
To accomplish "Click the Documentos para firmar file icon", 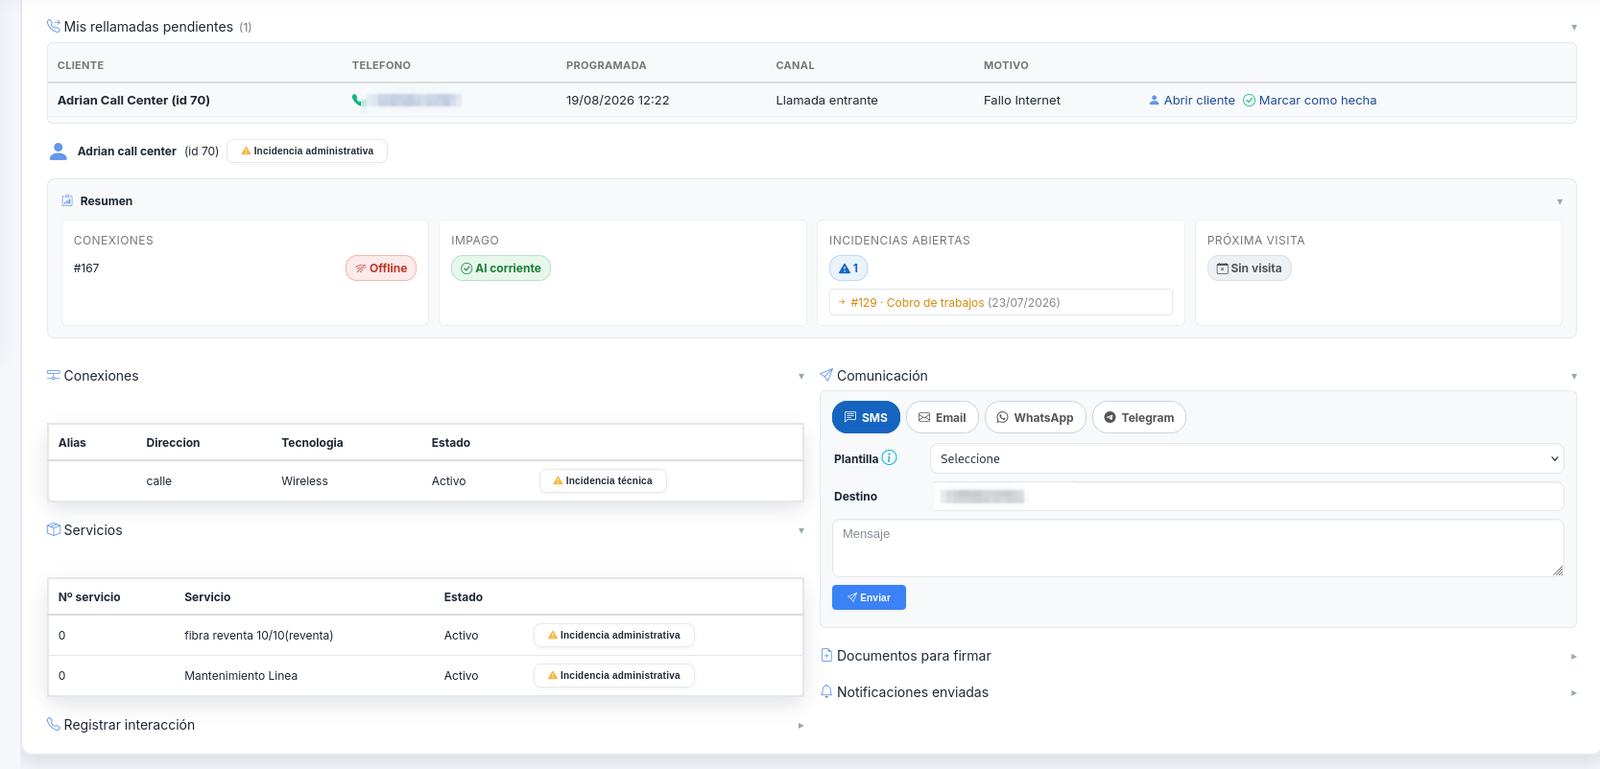I will tap(826, 655).
